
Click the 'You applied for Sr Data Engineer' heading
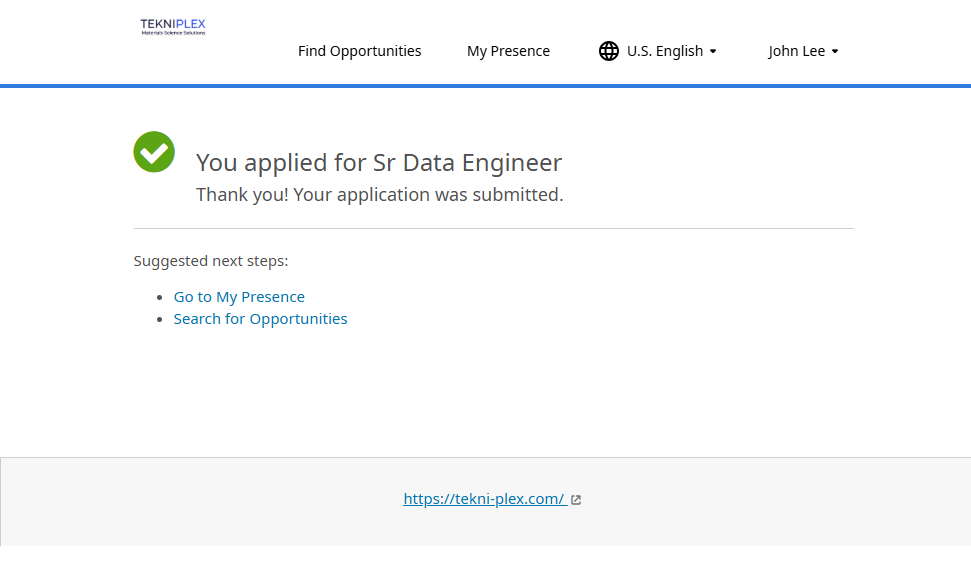click(379, 162)
